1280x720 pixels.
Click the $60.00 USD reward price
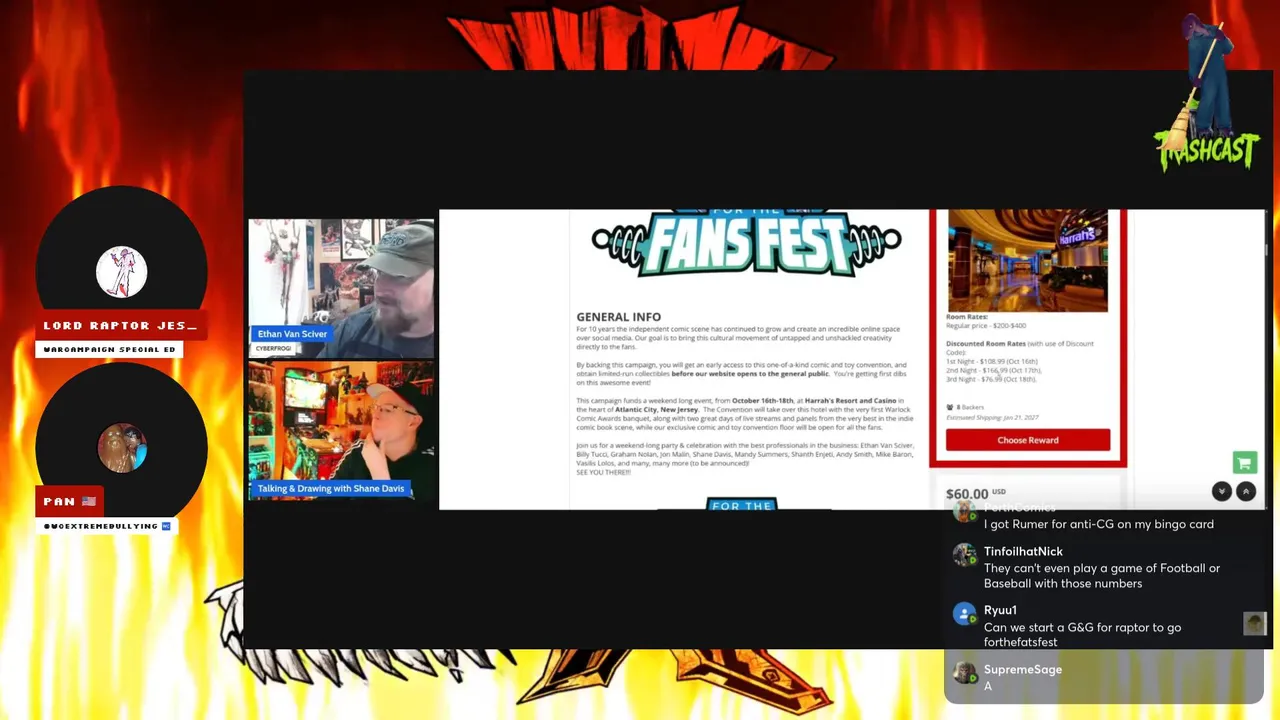pos(975,494)
